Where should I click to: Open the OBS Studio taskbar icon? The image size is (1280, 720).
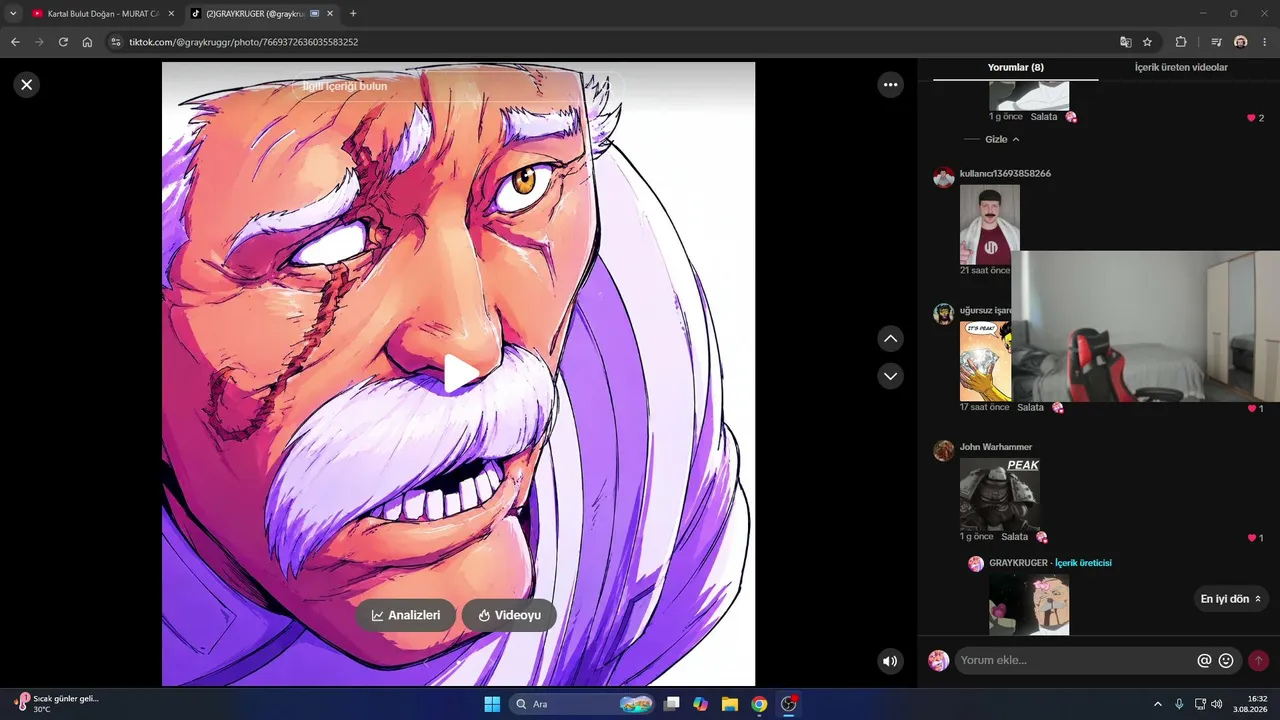789,704
